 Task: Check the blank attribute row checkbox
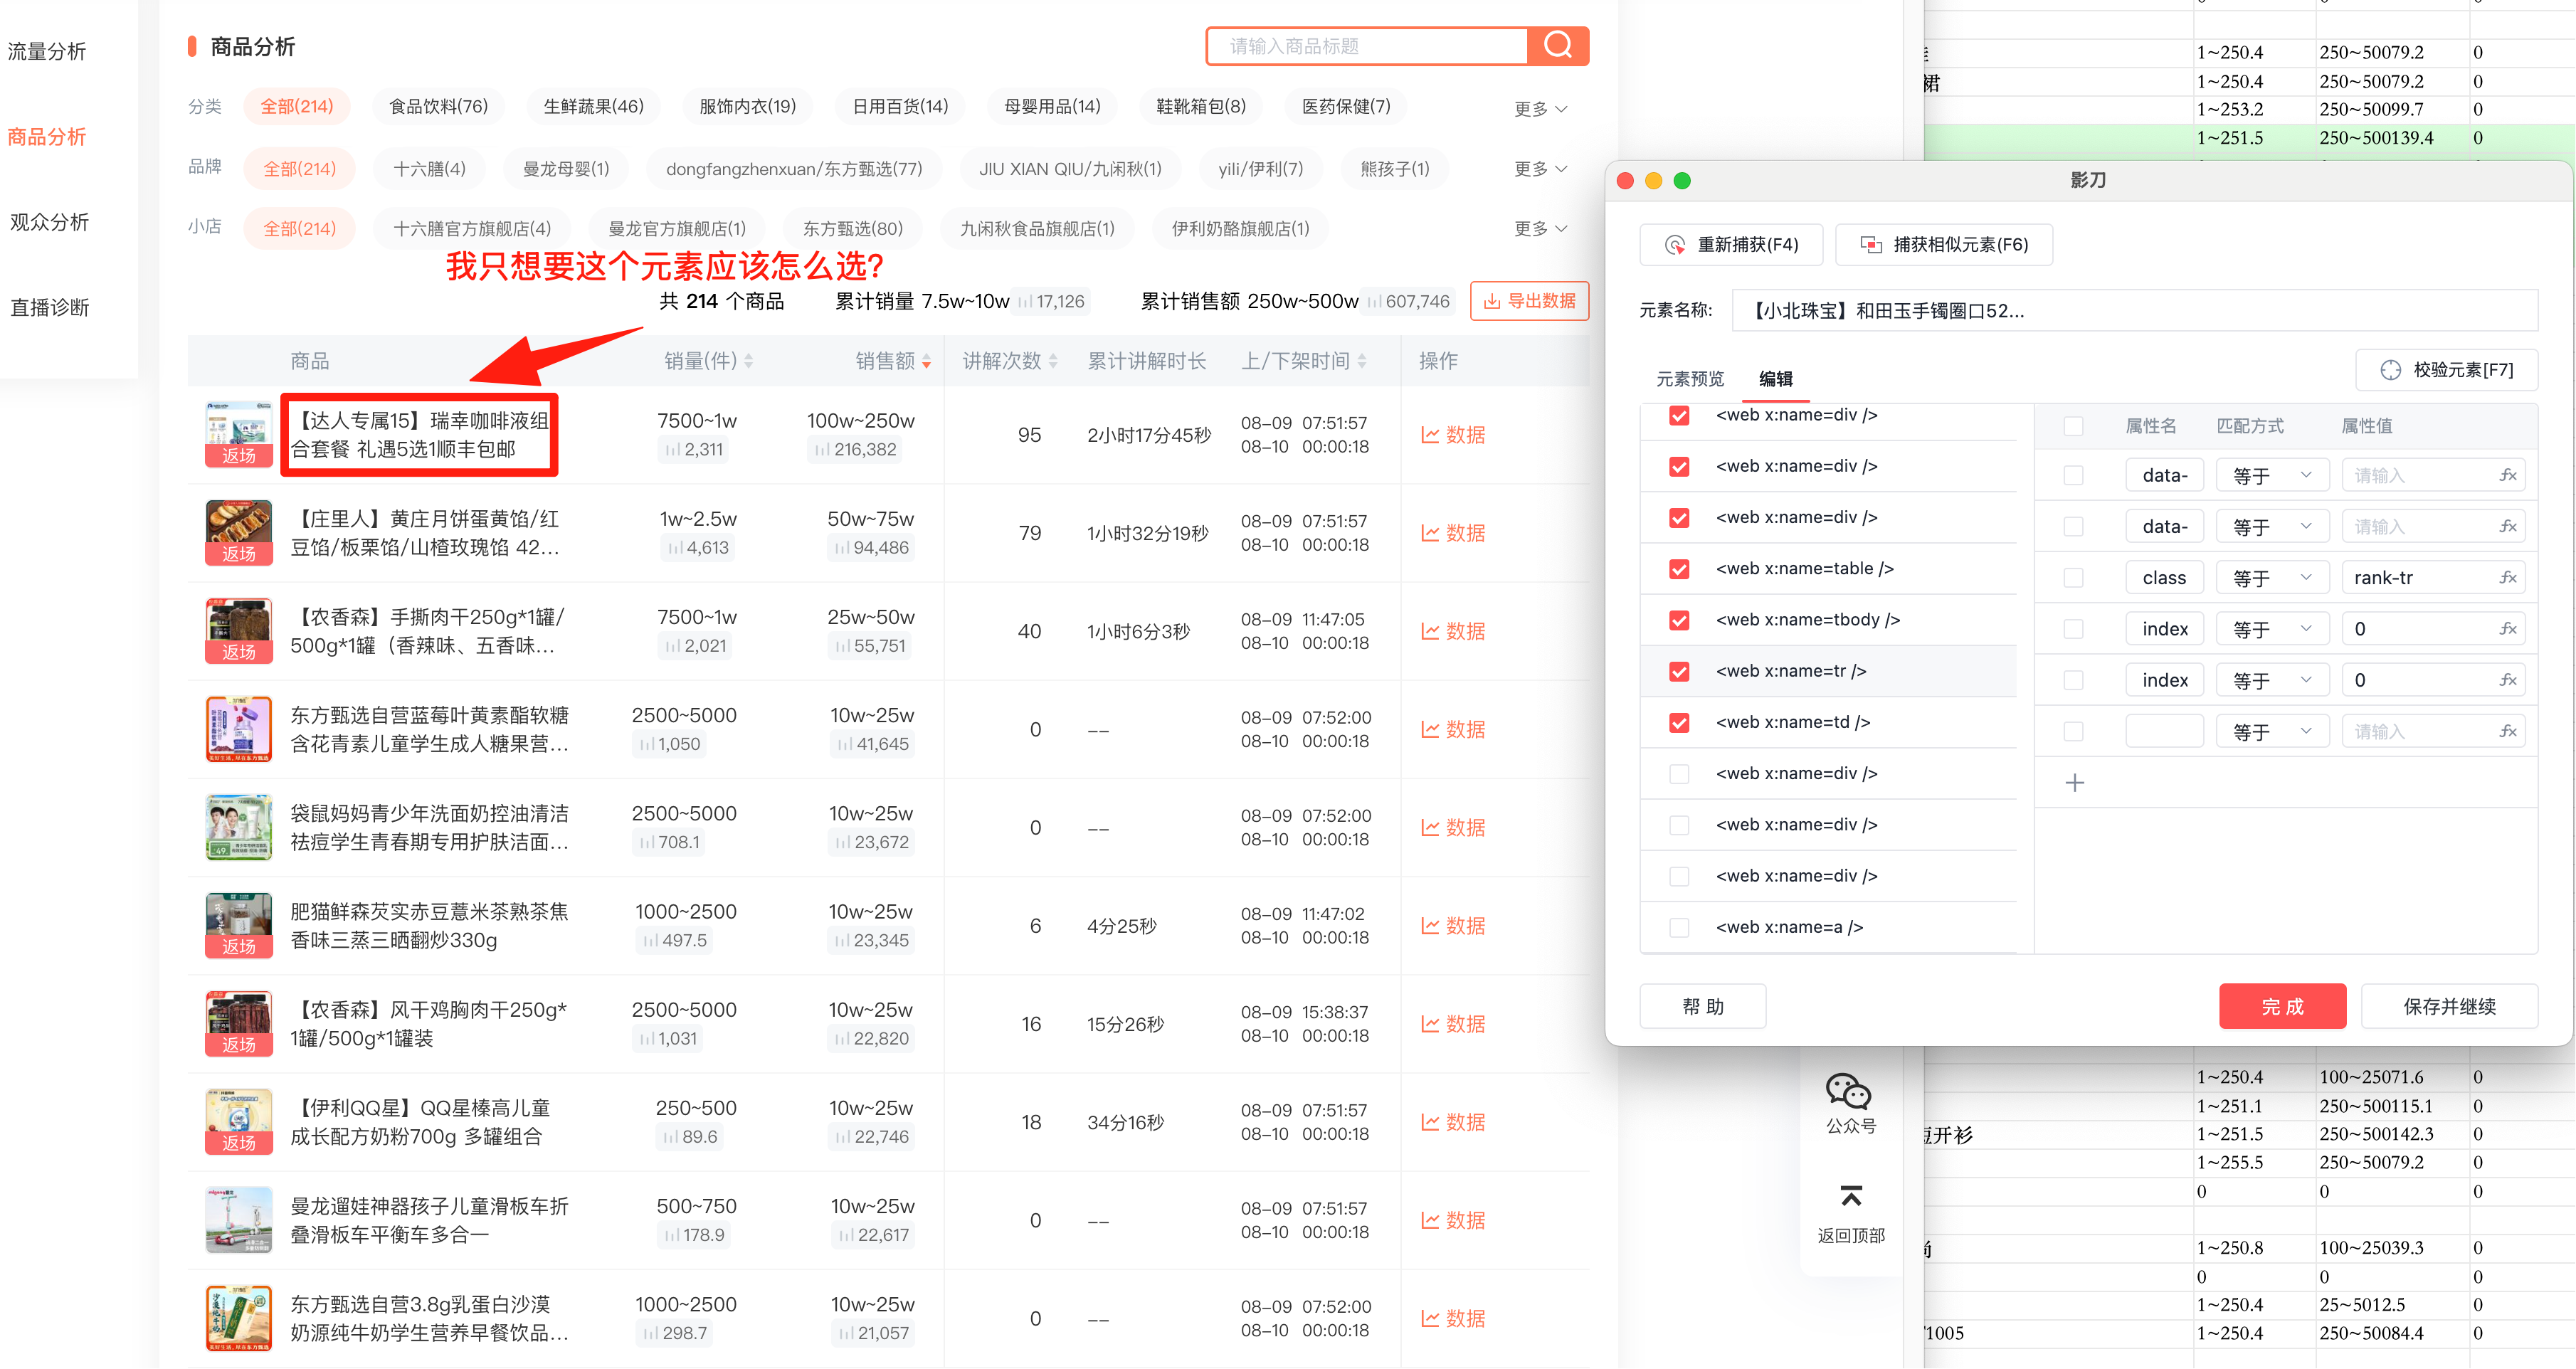(2073, 731)
